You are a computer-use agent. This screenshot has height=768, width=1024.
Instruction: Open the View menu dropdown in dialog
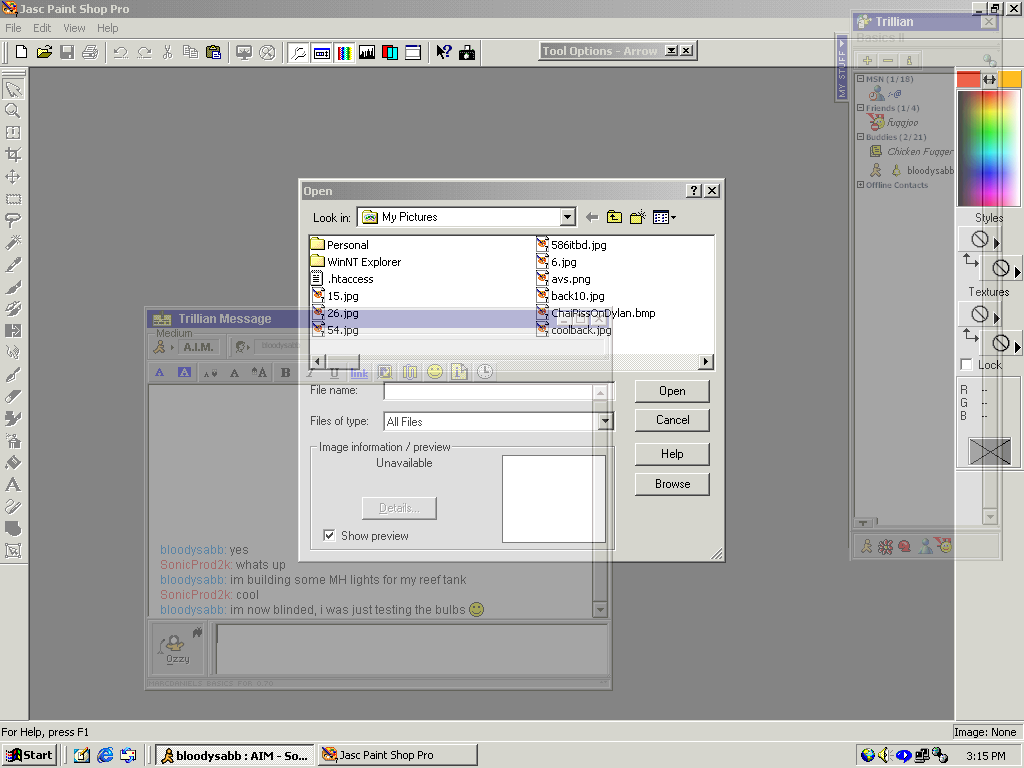(x=665, y=217)
